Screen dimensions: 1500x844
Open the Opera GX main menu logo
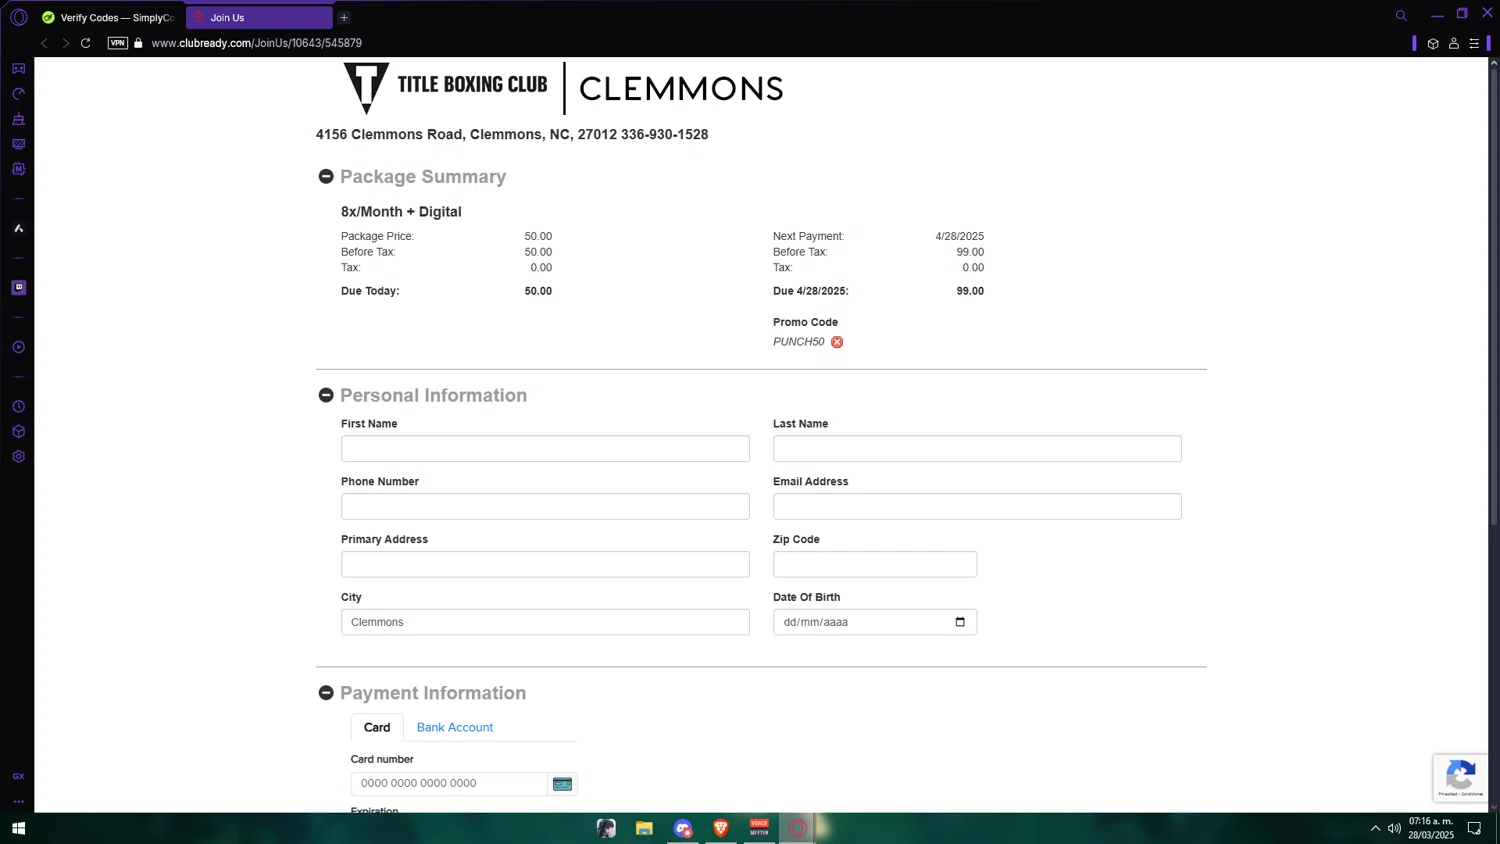tap(18, 17)
